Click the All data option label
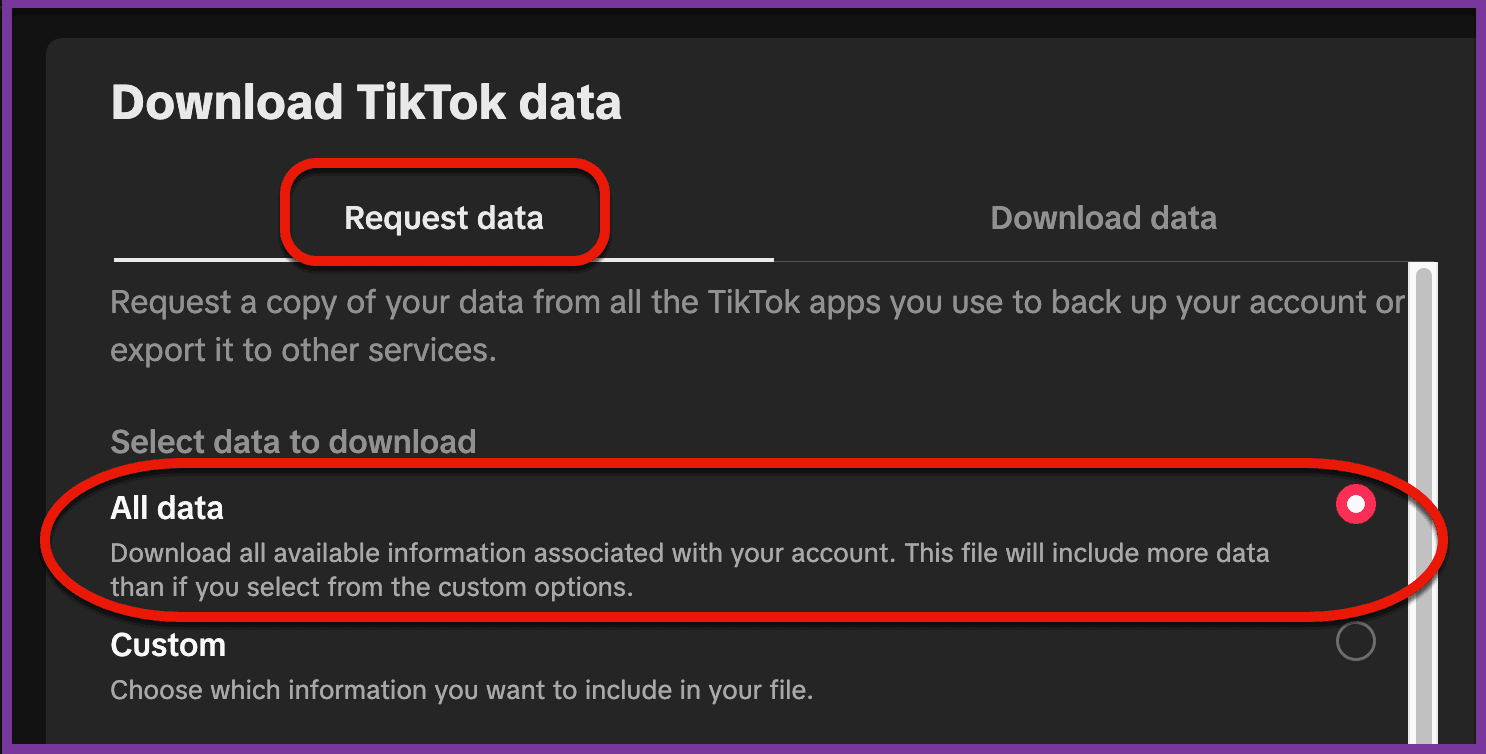Screen dimensions: 1486x754 [166, 508]
